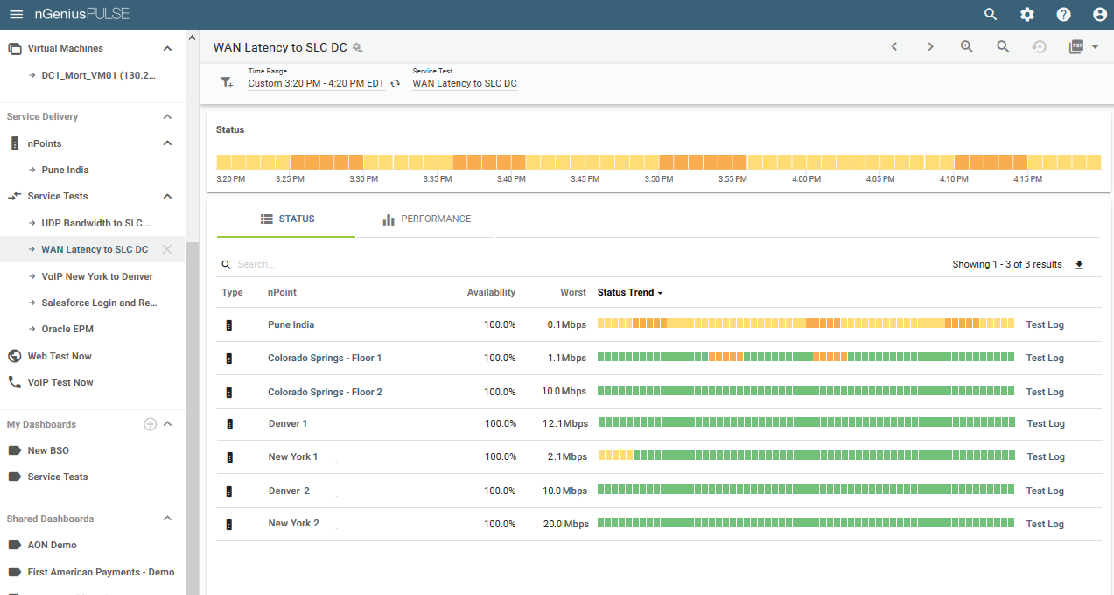Image resolution: width=1114 pixels, height=595 pixels.
Task: Sort by the Availability column header
Action: coord(491,293)
